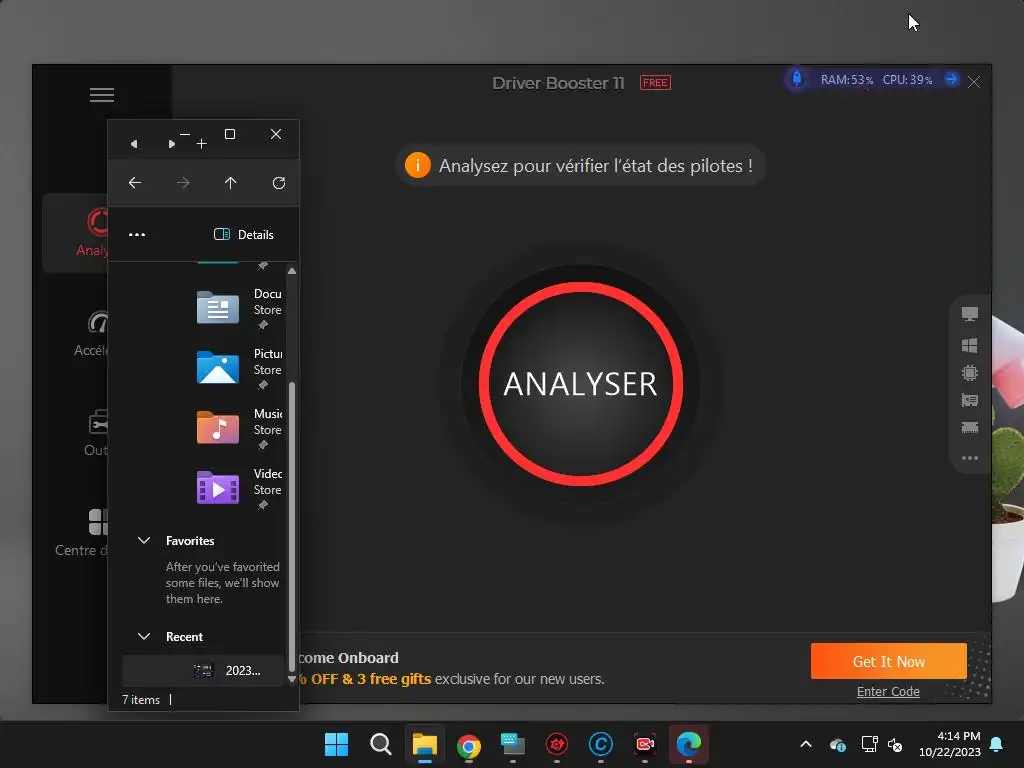Open the monitor device icon in the right strip
Image resolution: width=1024 pixels, height=768 pixels.
tap(970, 314)
